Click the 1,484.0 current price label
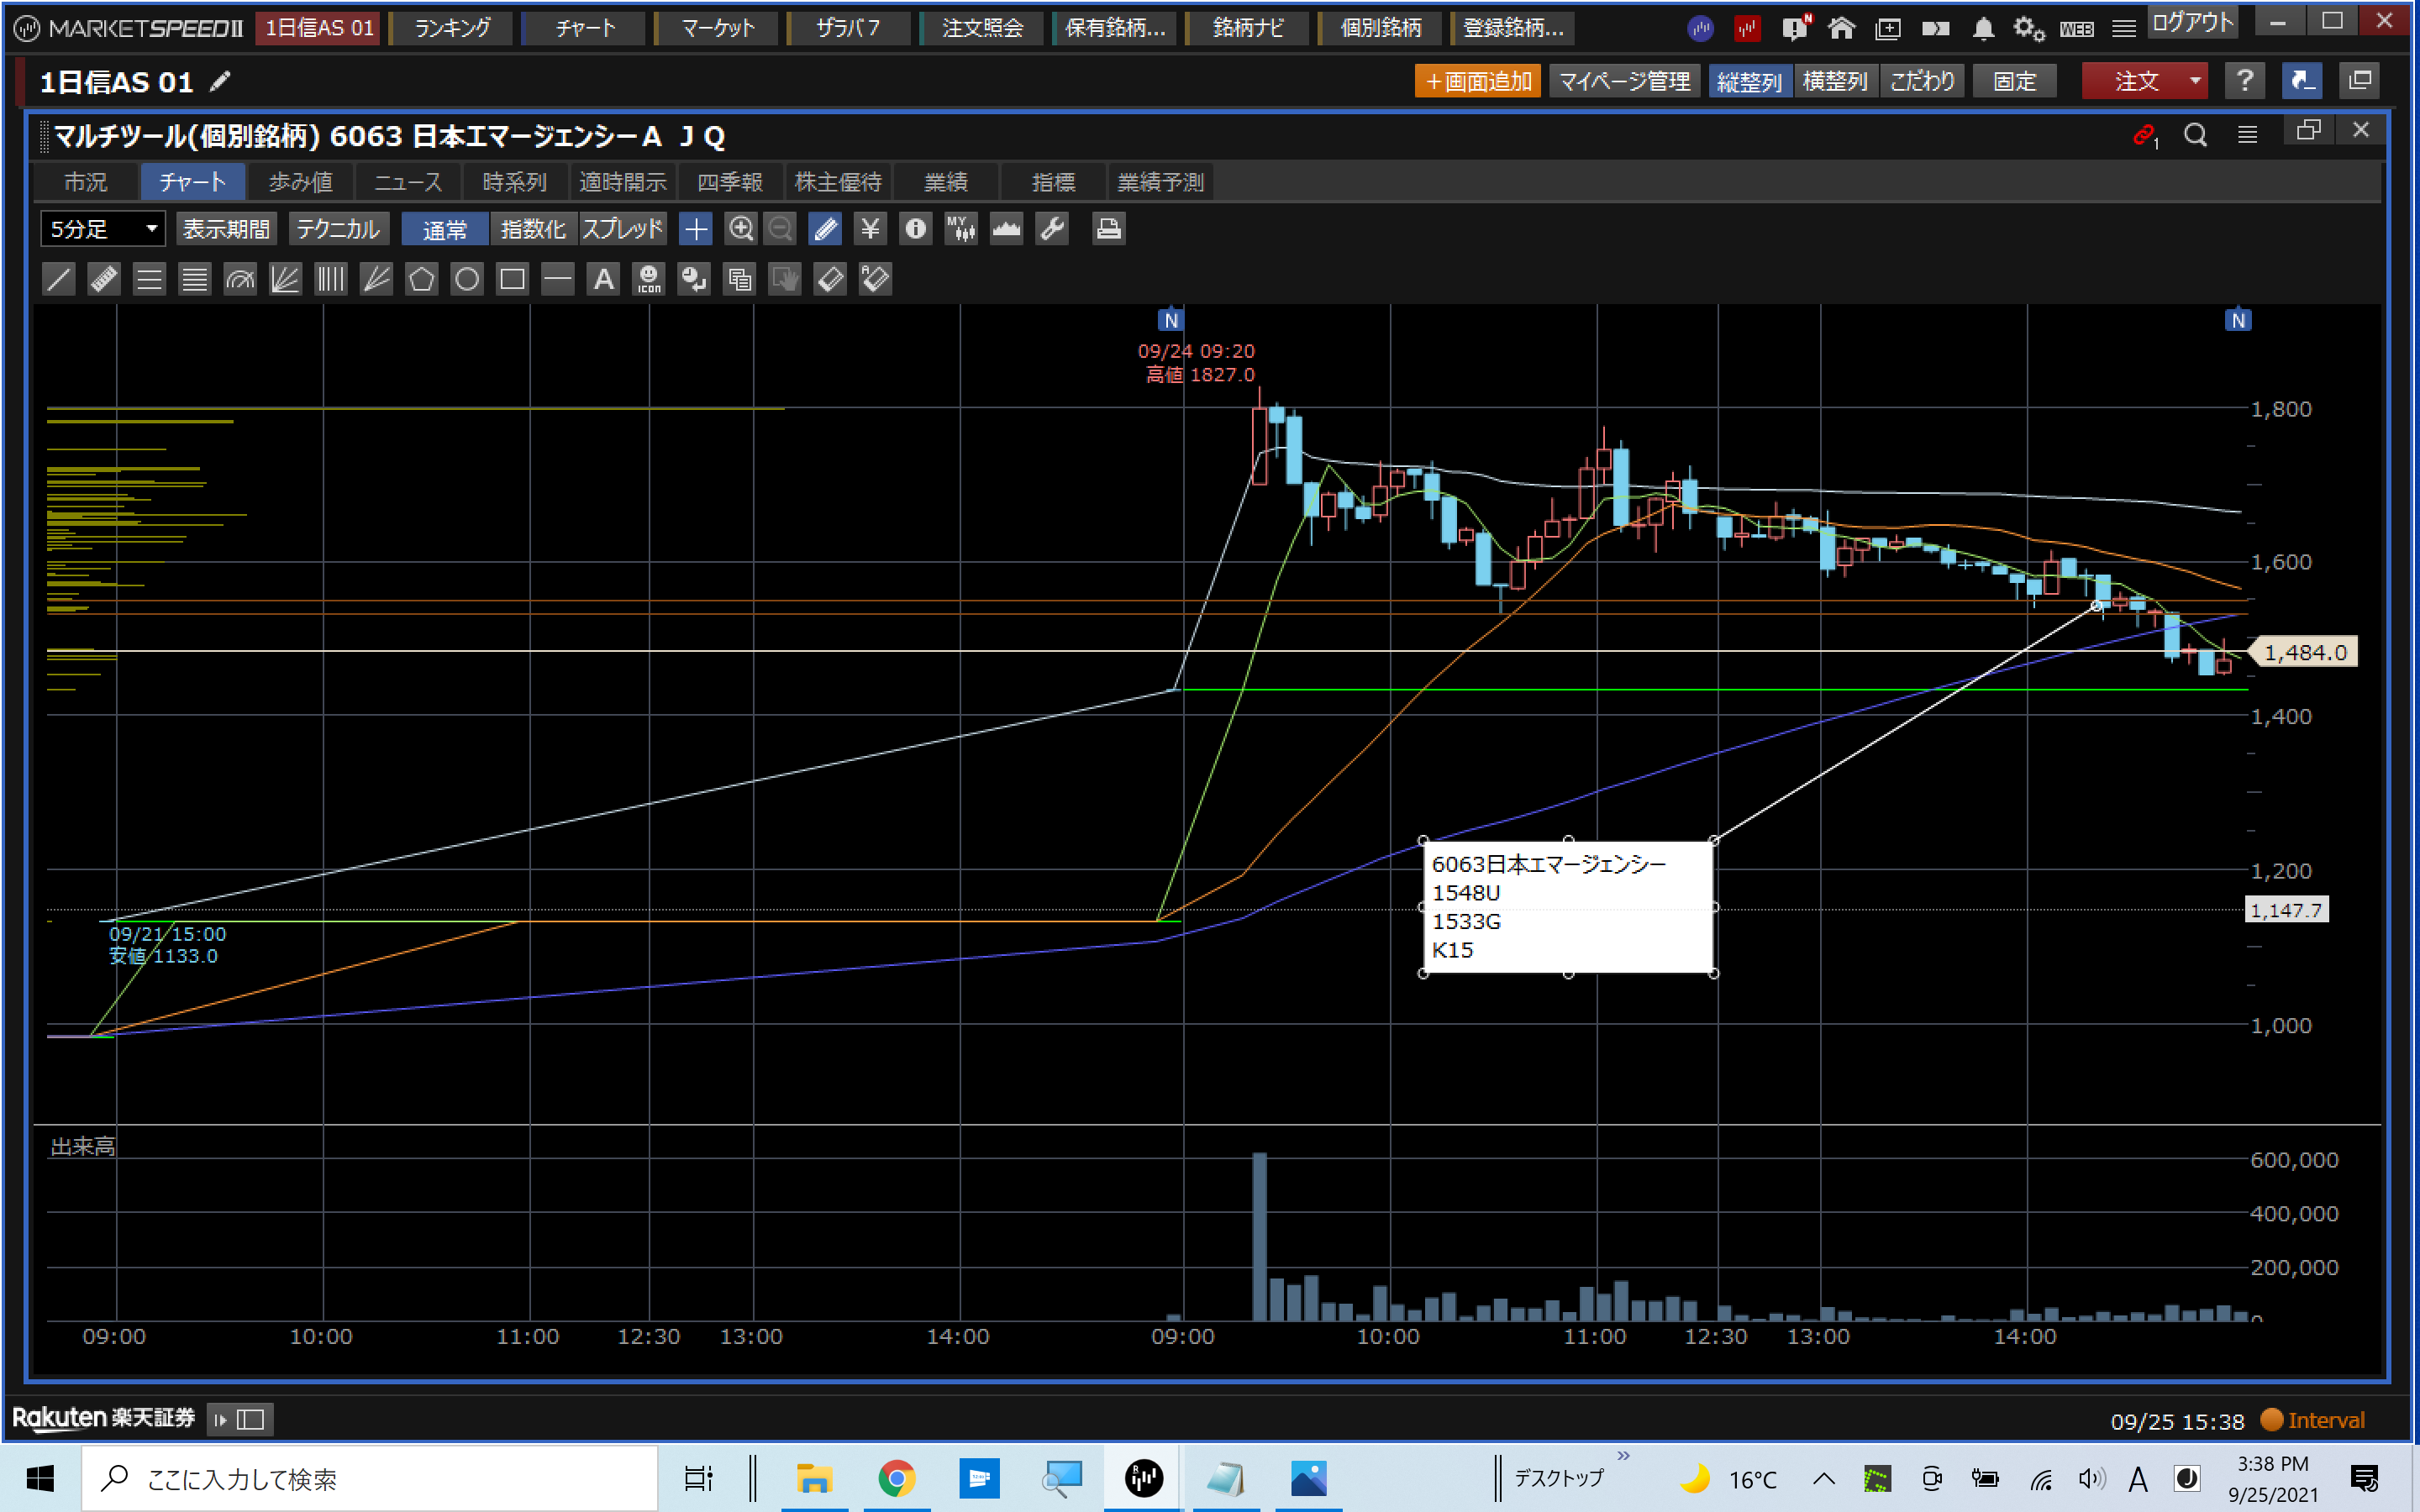 pos(2304,652)
